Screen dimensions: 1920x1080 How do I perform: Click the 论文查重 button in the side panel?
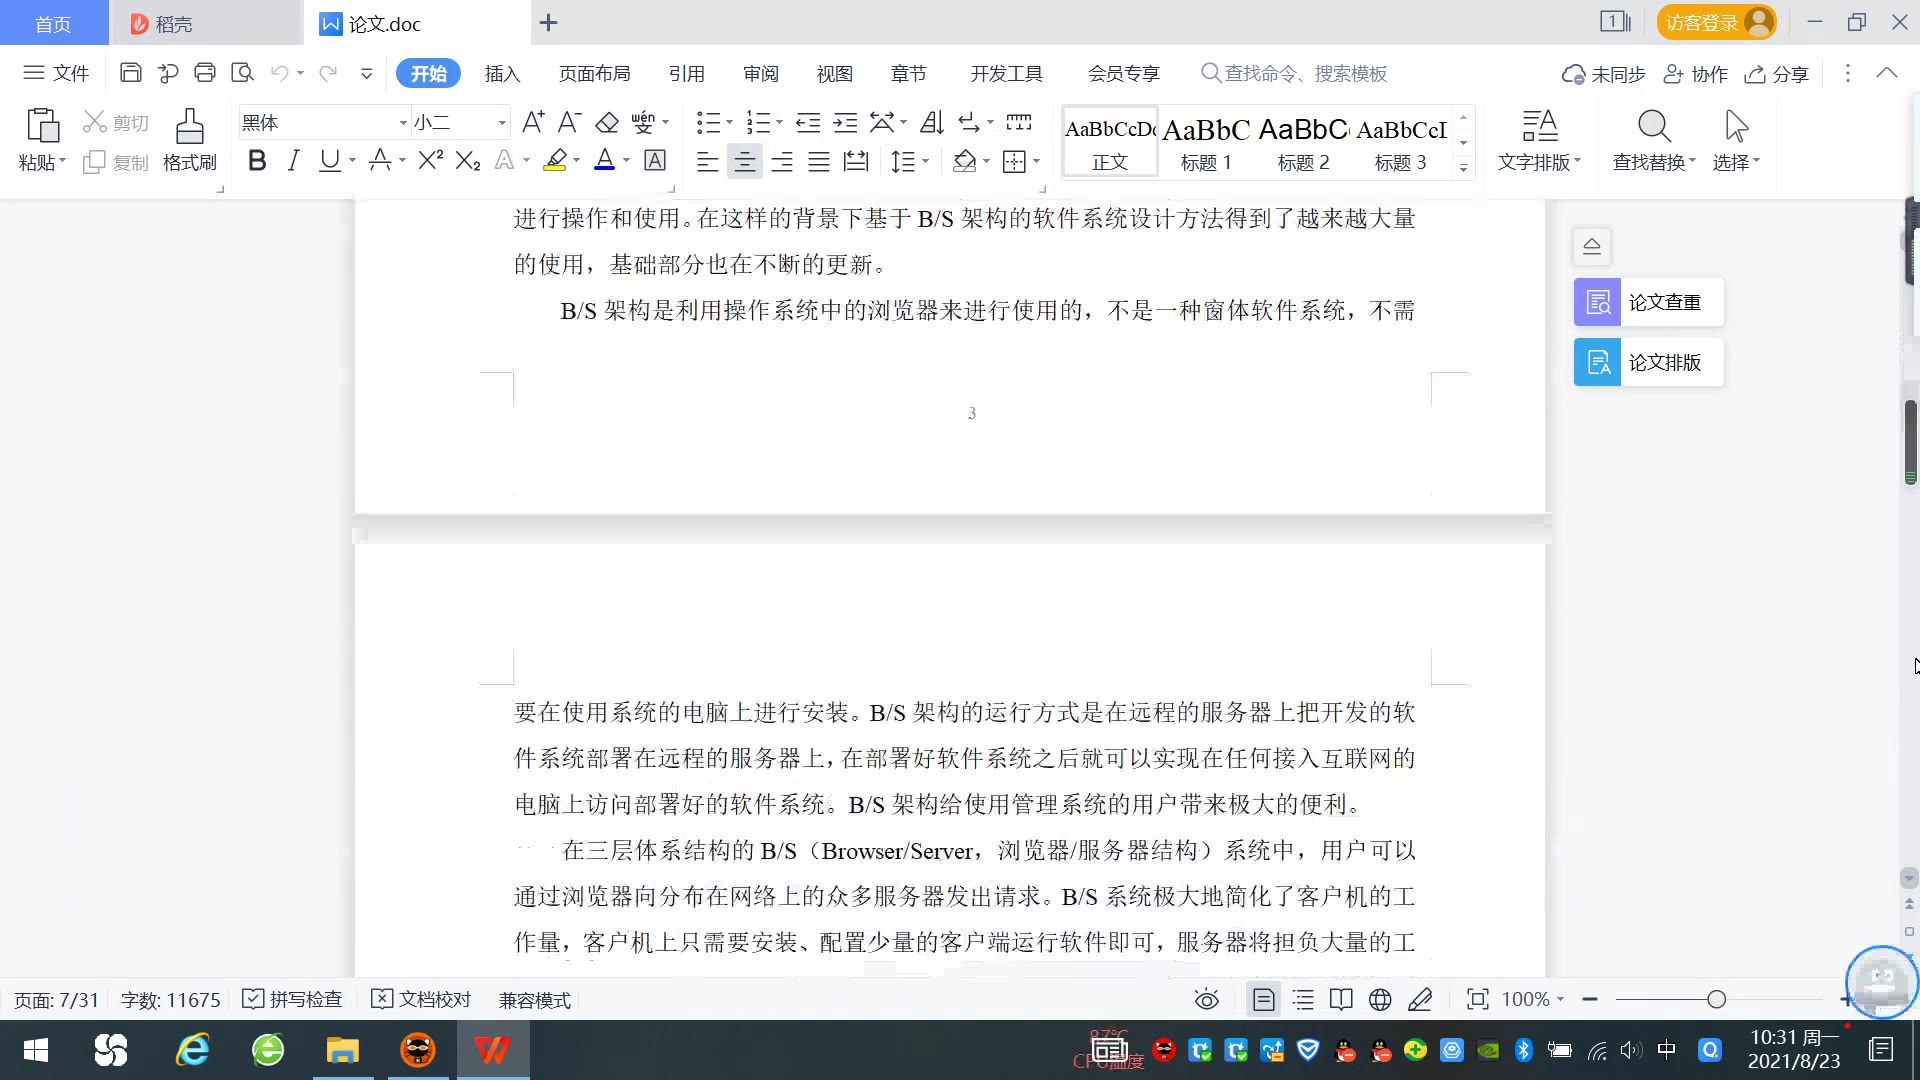tap(1648, 302)
